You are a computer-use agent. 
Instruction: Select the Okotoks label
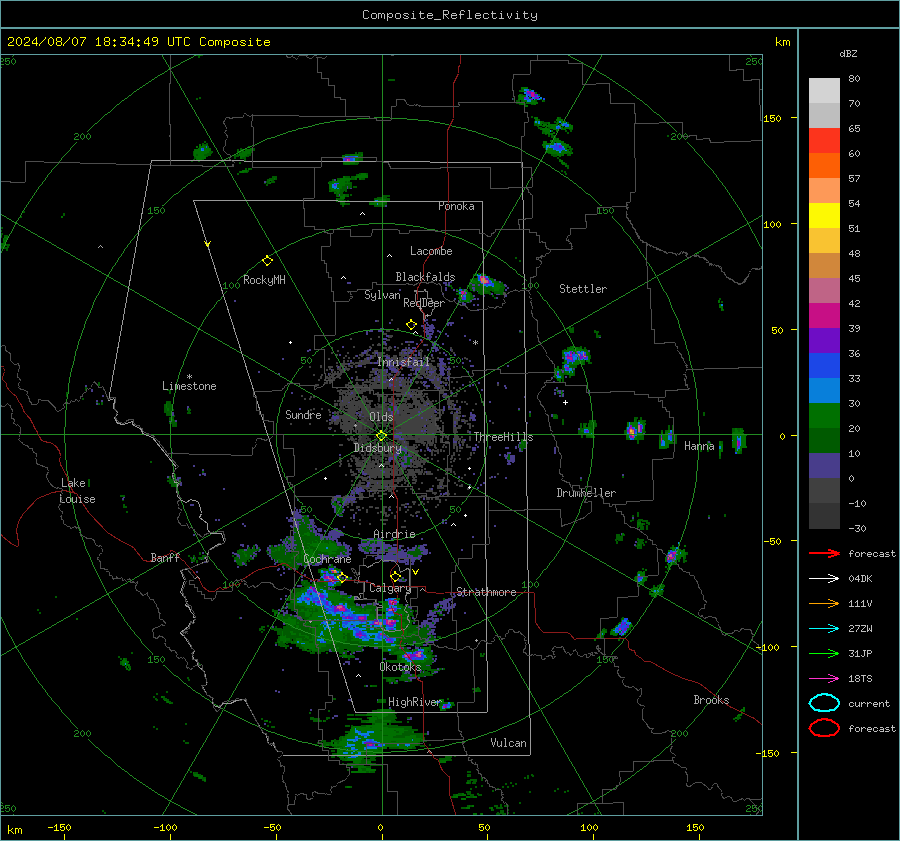400,666
